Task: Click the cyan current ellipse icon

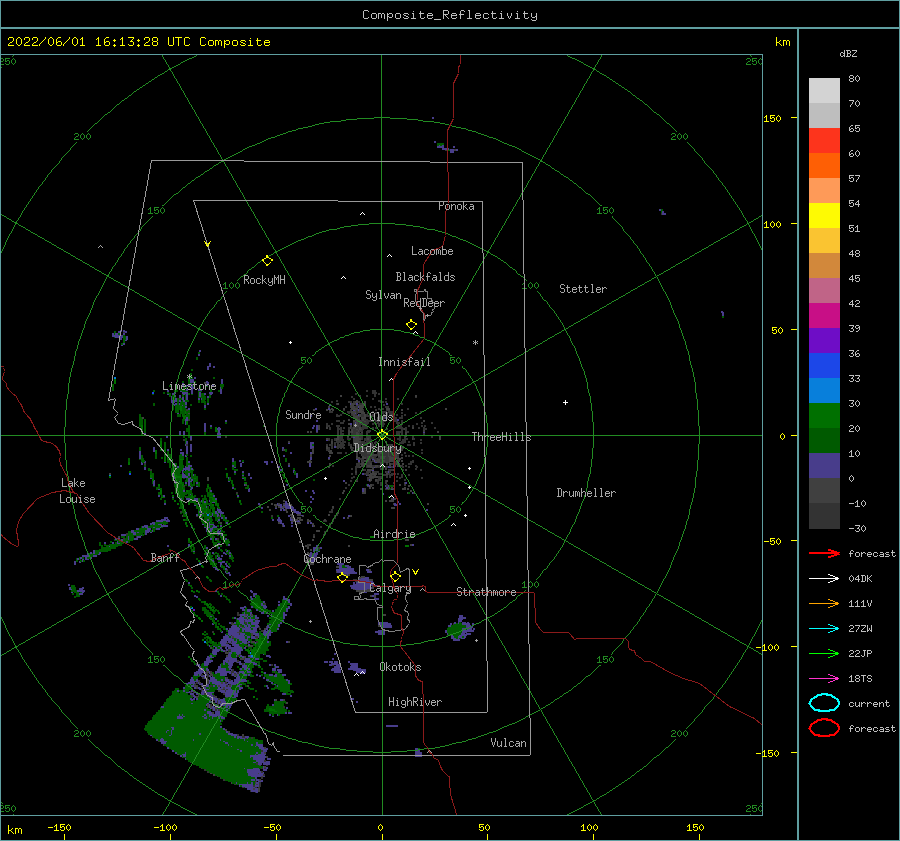Action: pos(824,703)
